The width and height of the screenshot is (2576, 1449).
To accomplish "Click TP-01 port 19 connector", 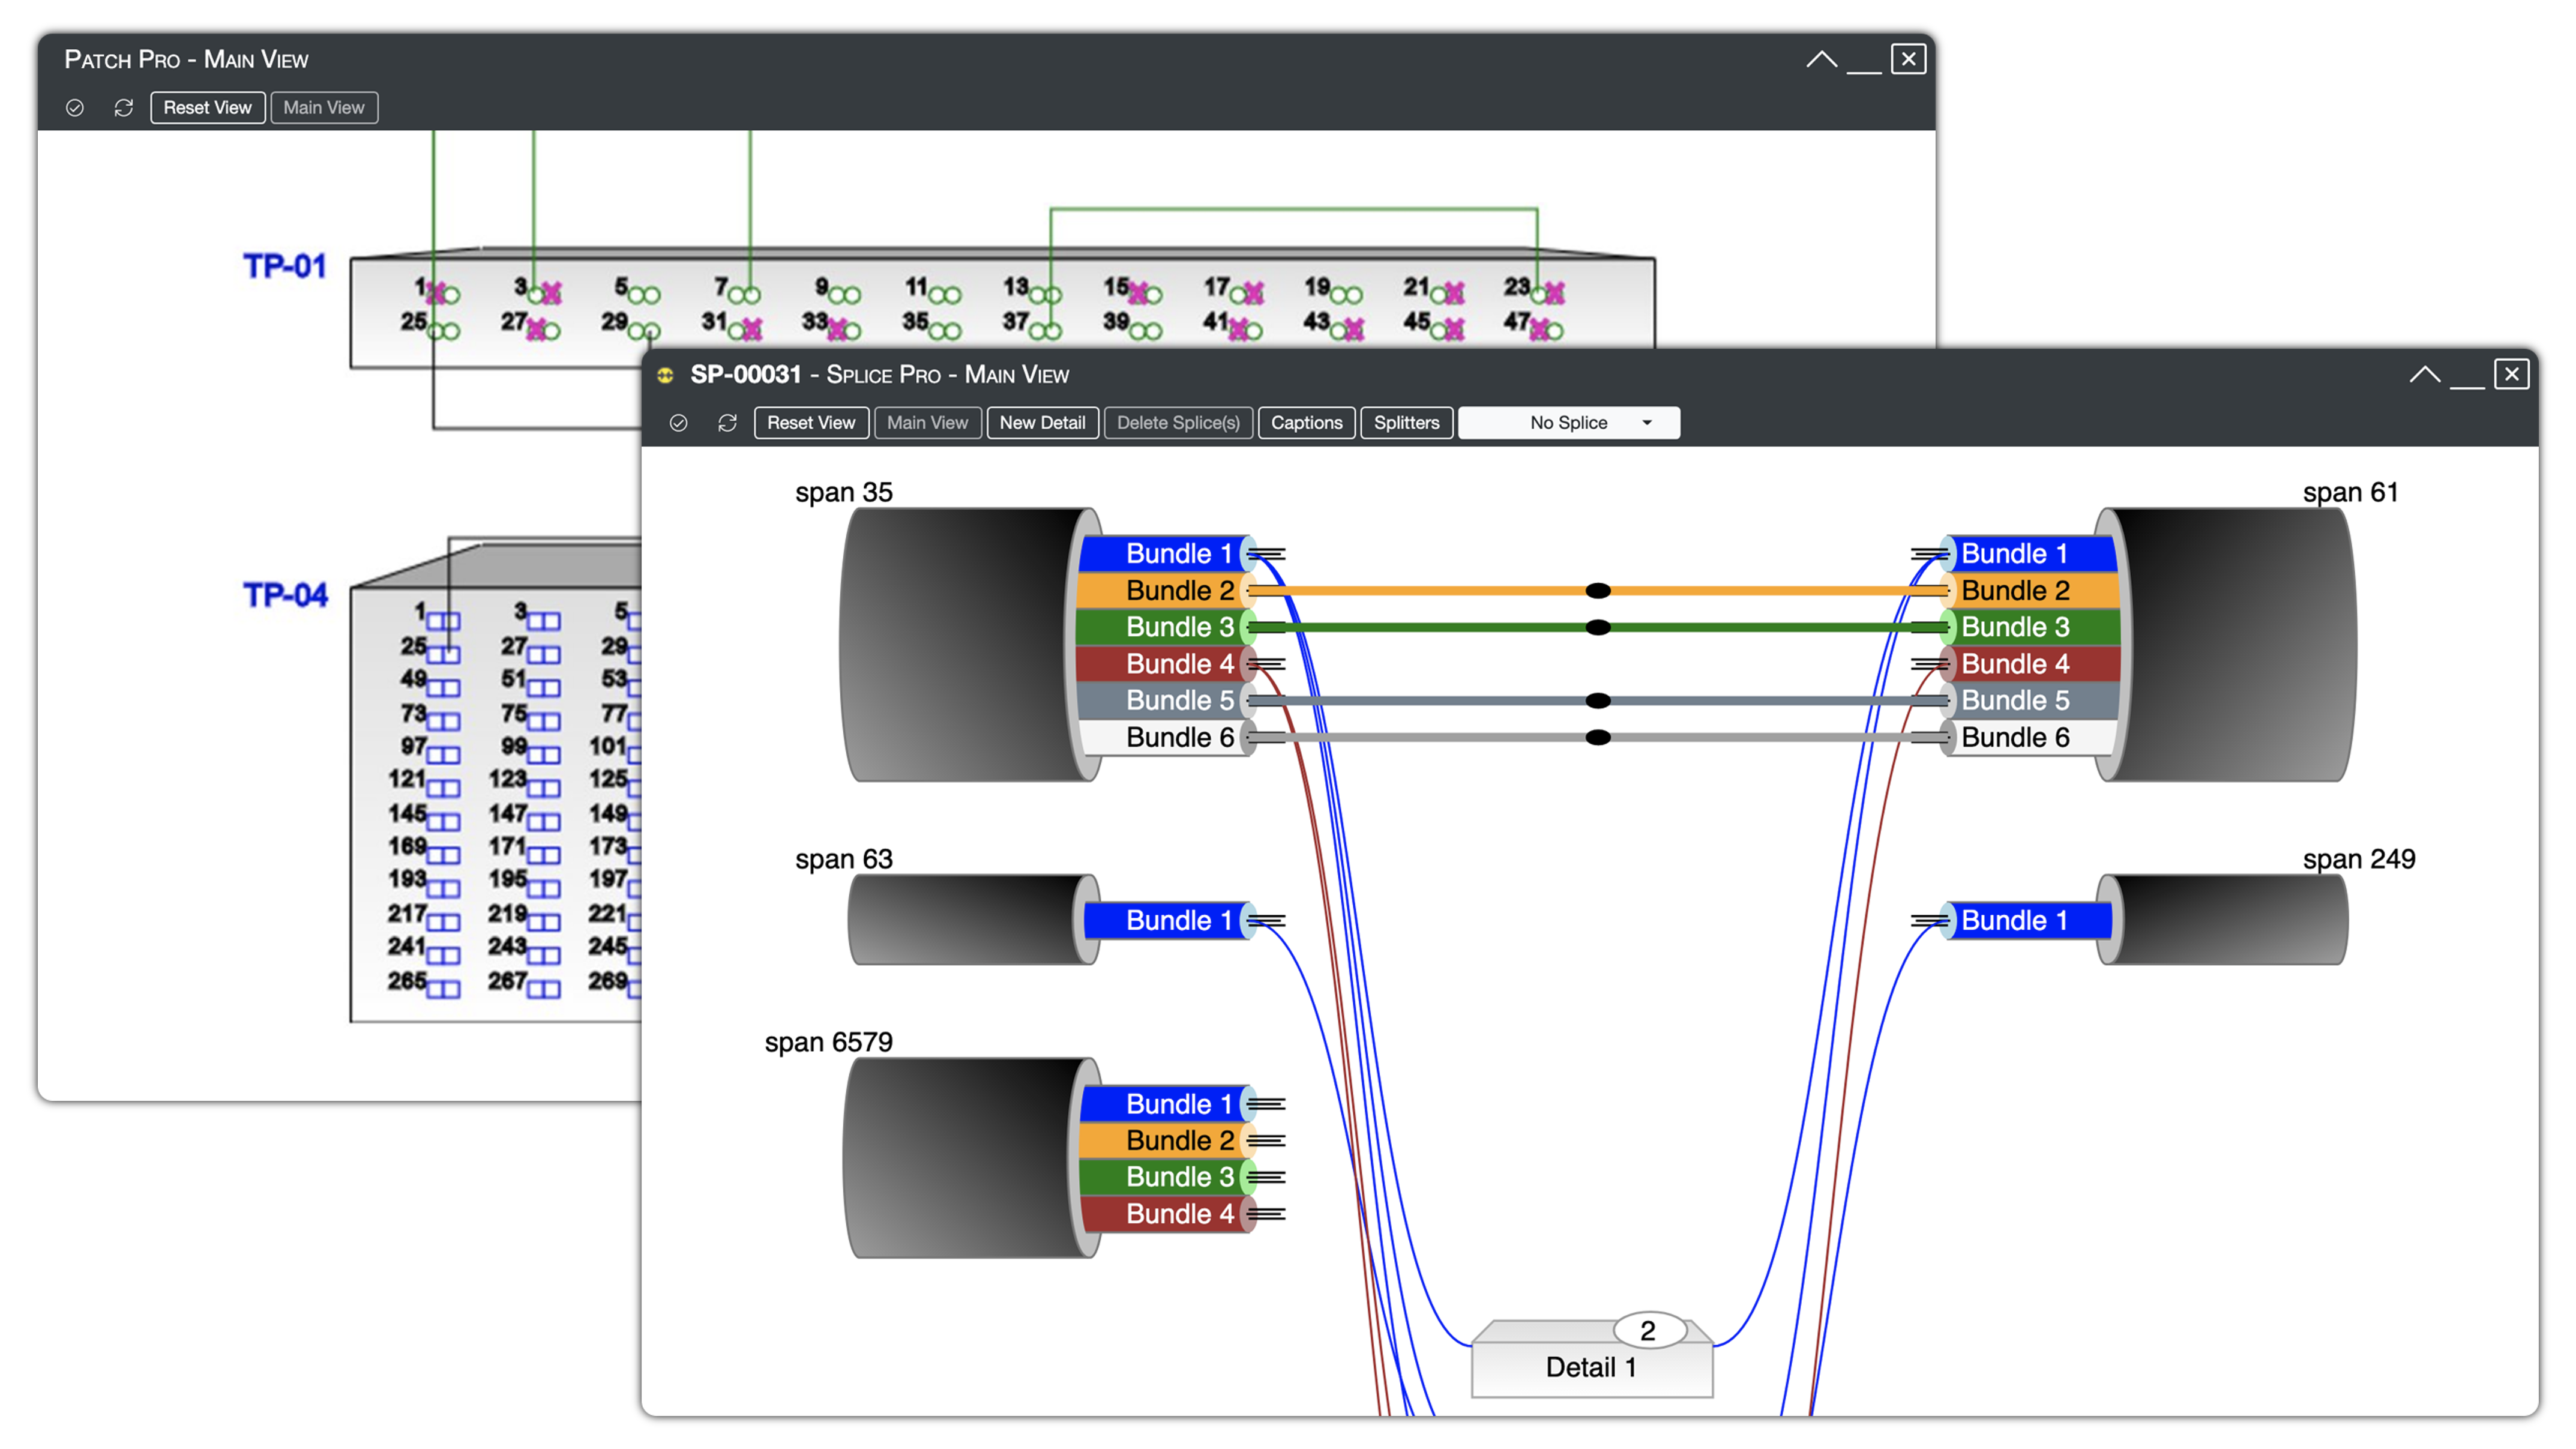I will coord(1345,295).
